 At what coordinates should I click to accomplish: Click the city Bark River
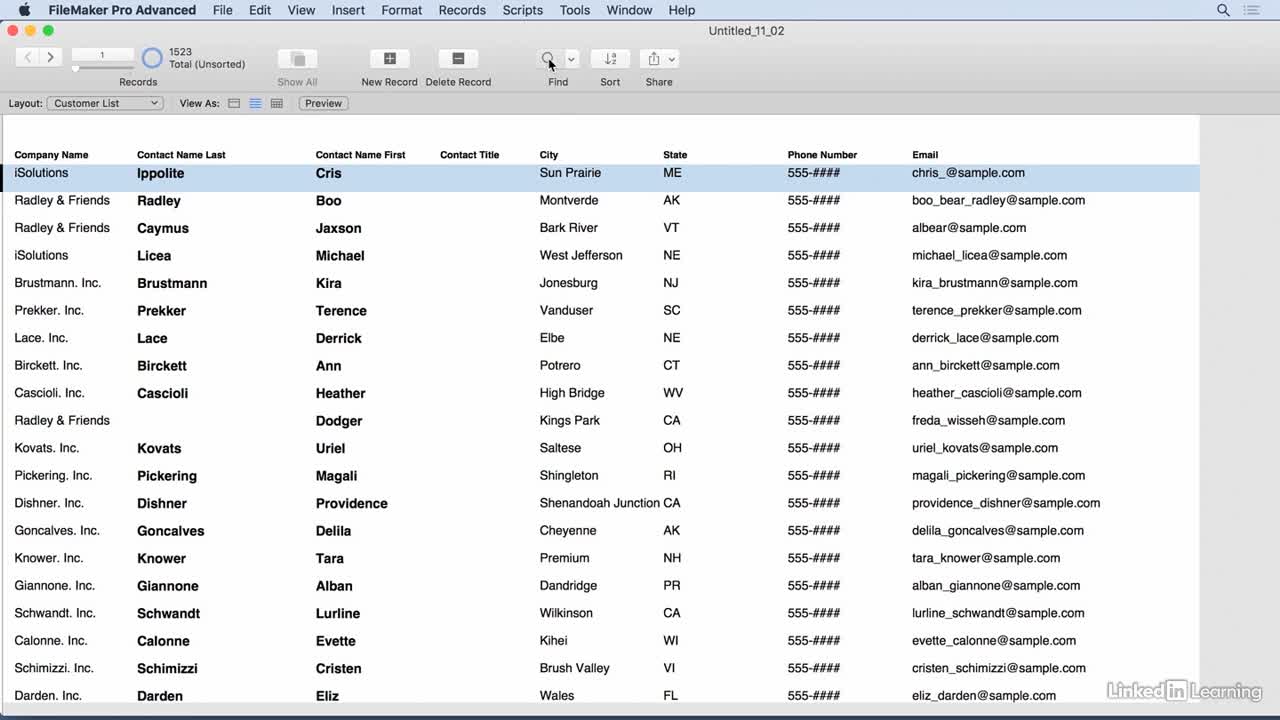click(x=569, y=228)
